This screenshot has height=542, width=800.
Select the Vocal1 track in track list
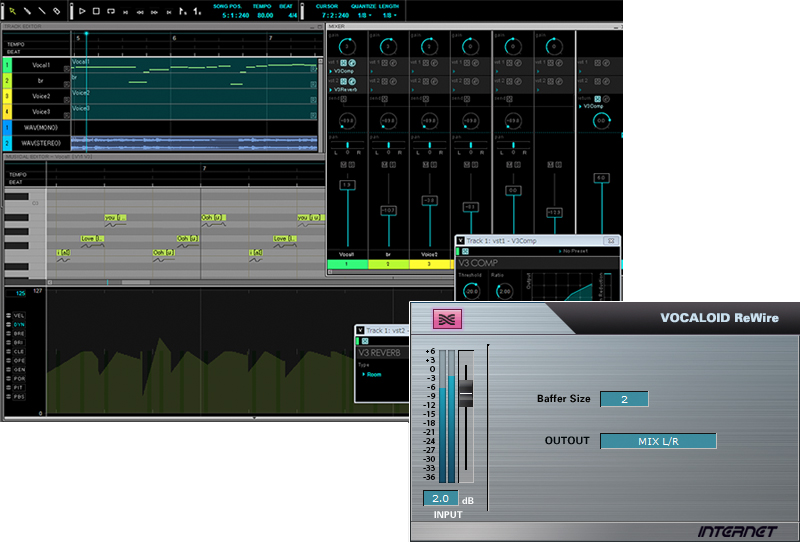point(40,65)
